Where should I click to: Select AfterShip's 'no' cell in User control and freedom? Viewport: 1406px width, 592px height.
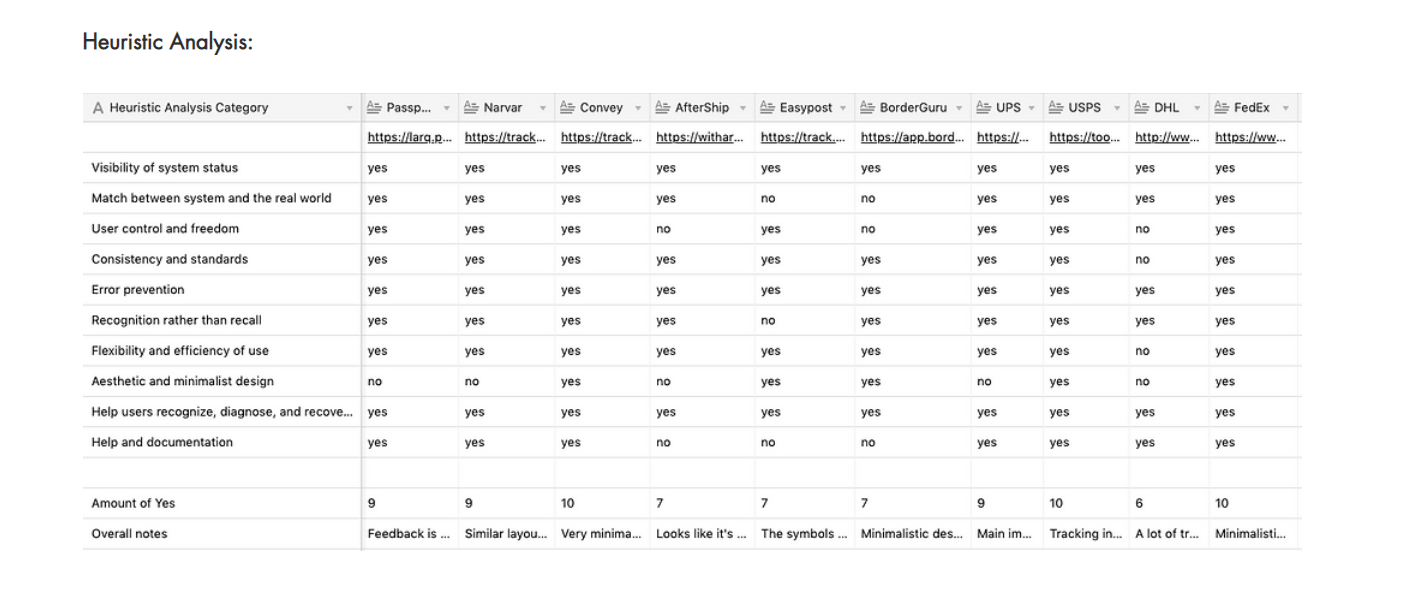point(663,229)
